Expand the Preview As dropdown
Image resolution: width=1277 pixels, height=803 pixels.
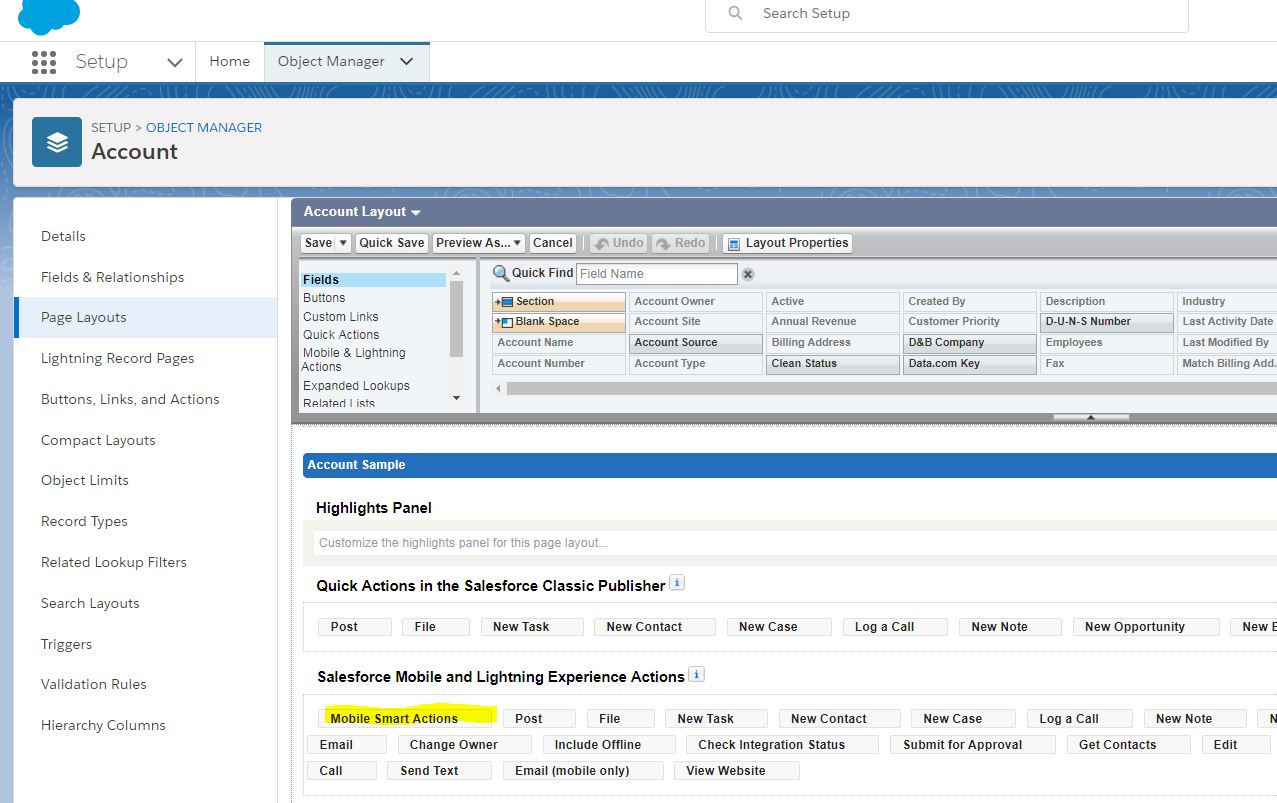click(478, 243)
